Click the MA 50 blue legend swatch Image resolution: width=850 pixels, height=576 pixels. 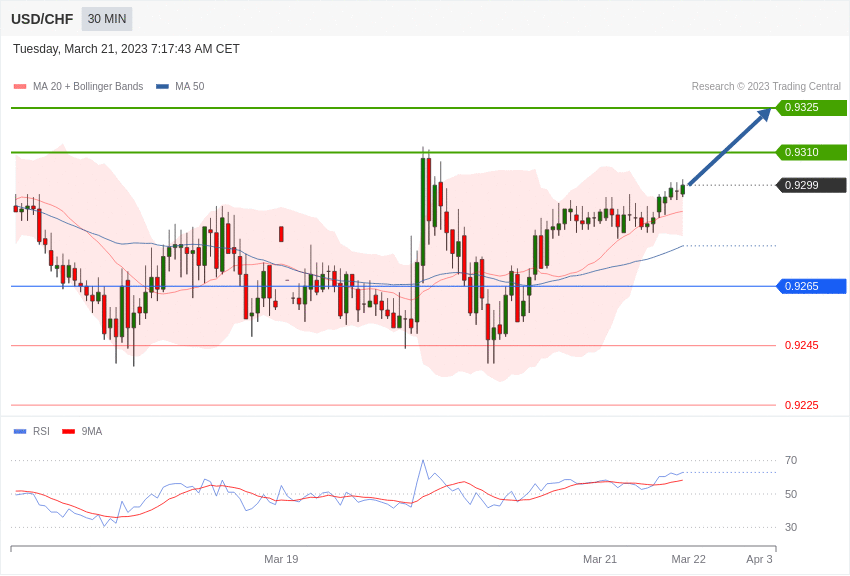[x=162, y=86]
